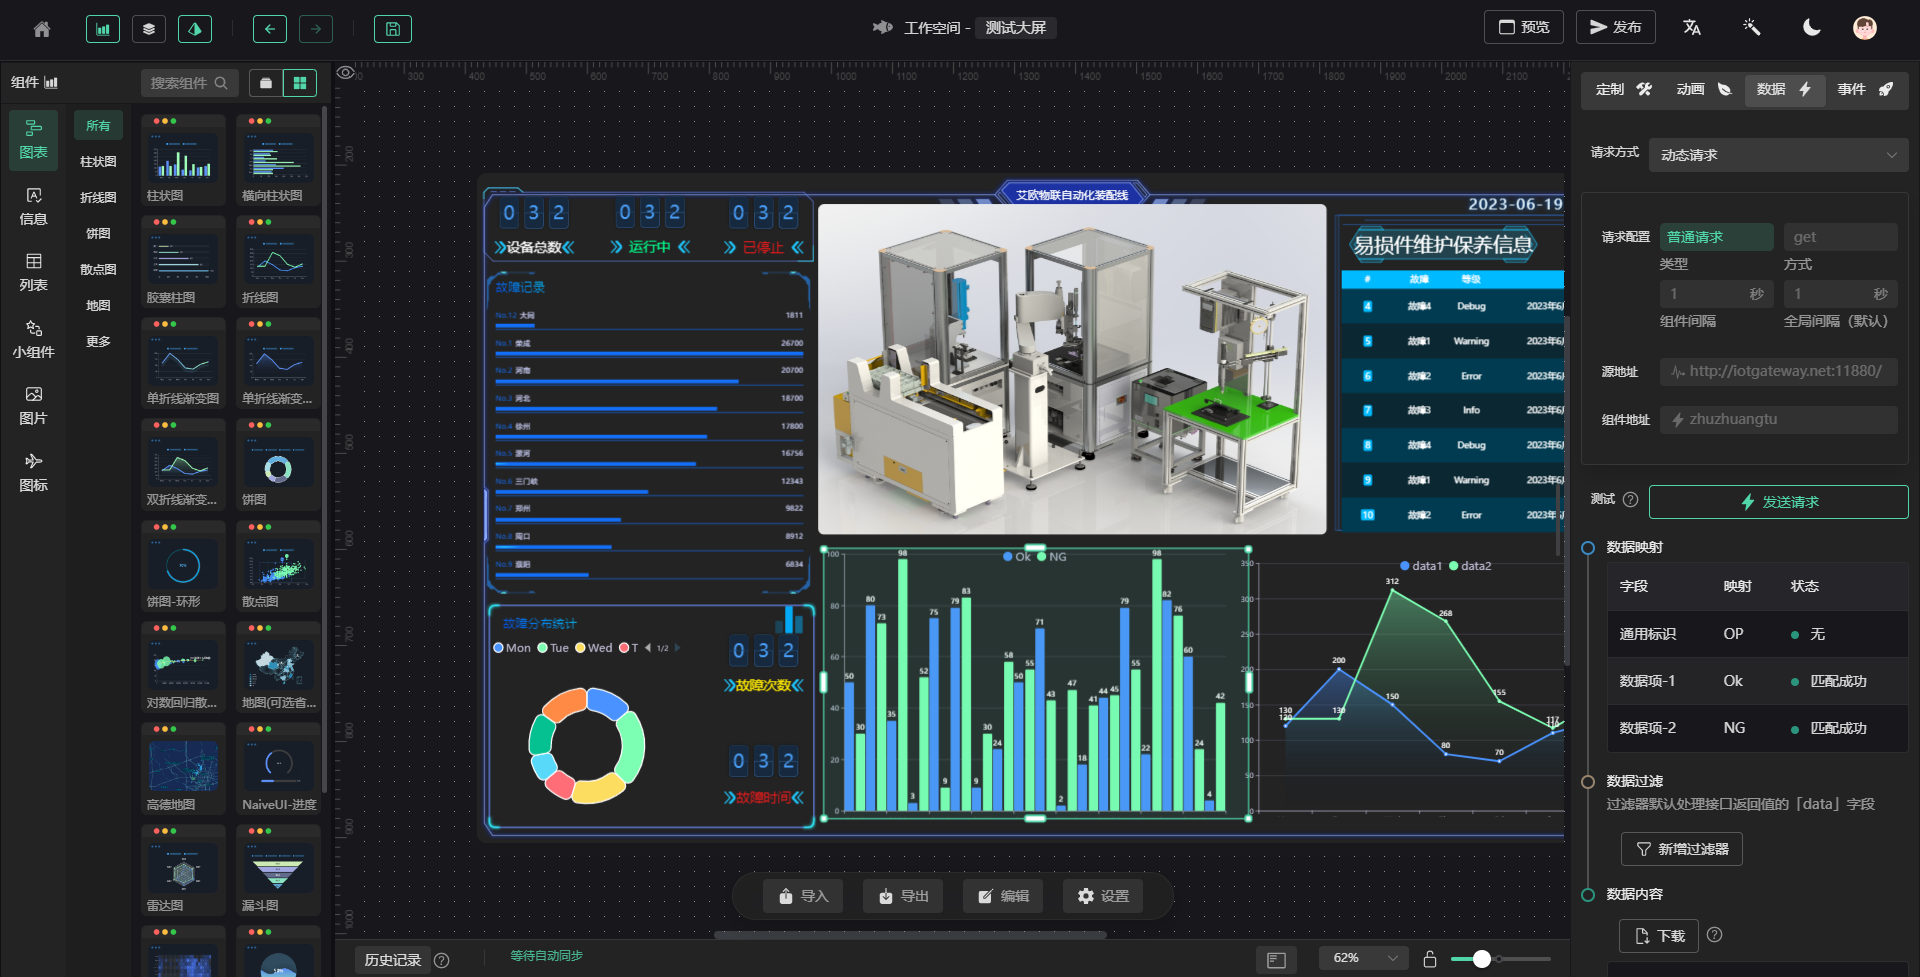The height and width of the screenshot is (977, 1920).
Task: Switch to single-column list view toggle
Action: [266, 83]
